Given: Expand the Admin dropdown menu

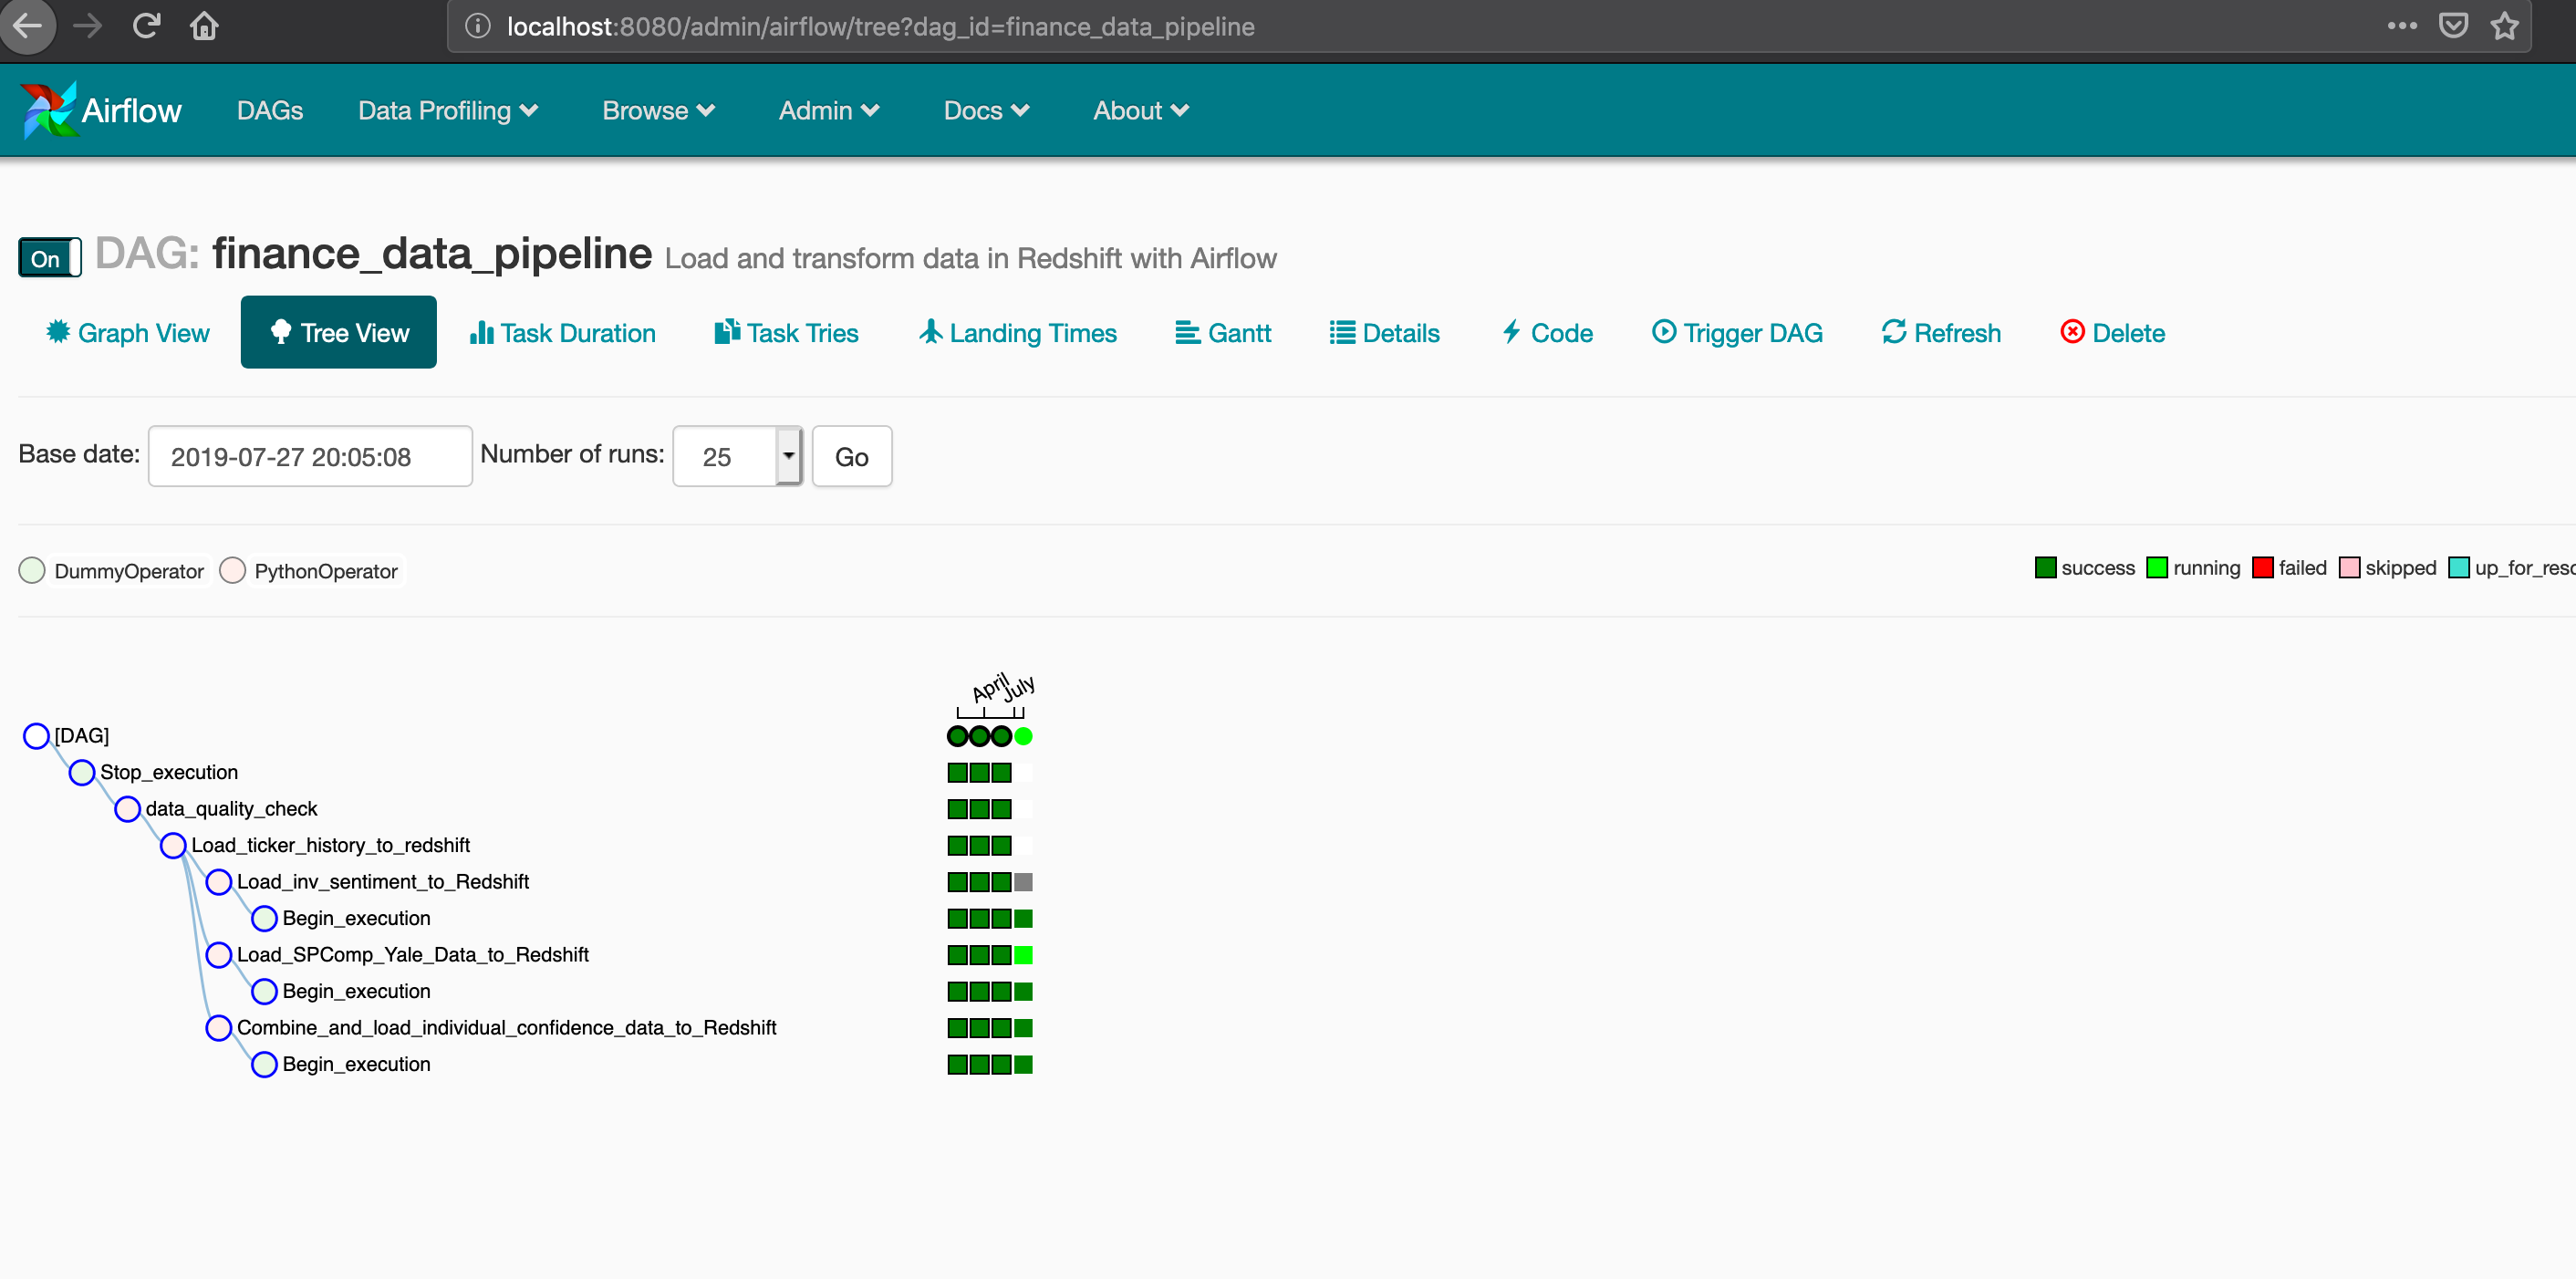Looking at the screenshot, I should point(828,110).
